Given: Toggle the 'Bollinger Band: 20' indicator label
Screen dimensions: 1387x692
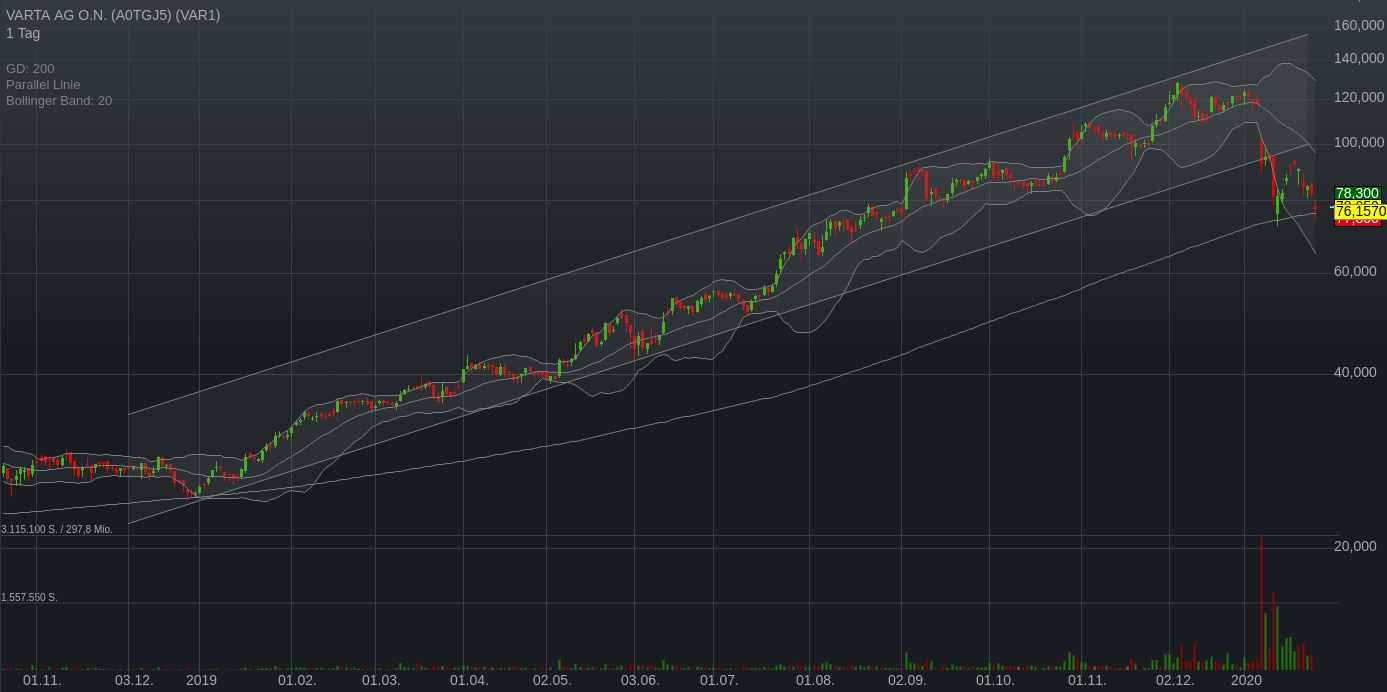Looking at the screenshot, I should (59, 100).
